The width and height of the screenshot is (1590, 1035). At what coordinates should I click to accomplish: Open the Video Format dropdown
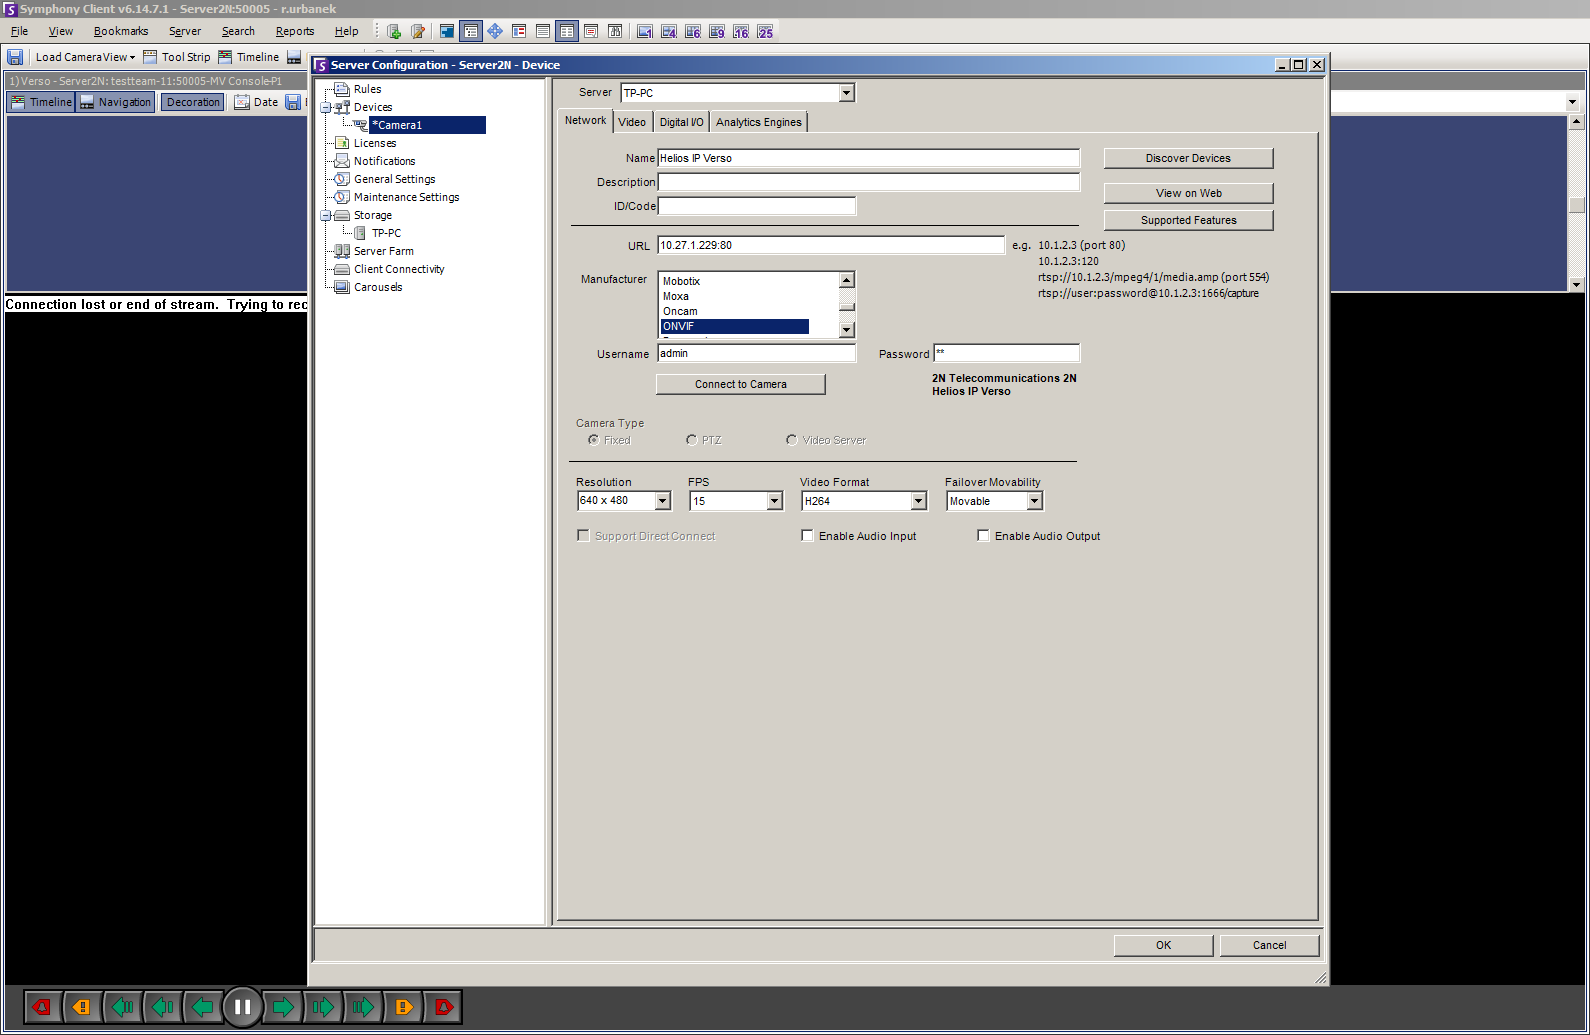click(x=918, y=501)
